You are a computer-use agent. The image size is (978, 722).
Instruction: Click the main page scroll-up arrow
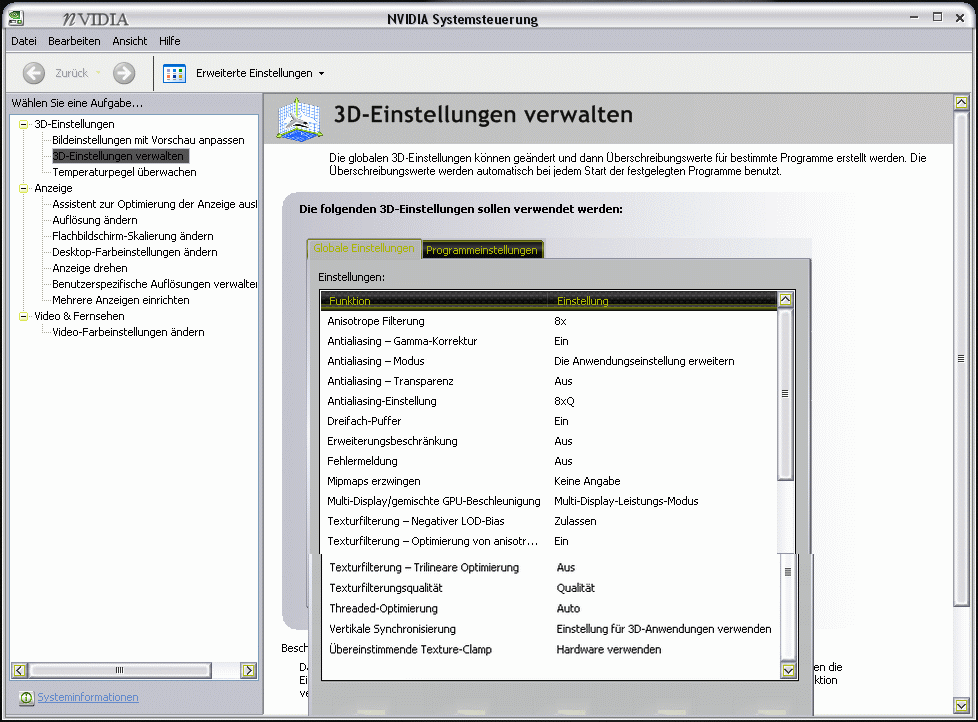[x=961, y=102]
